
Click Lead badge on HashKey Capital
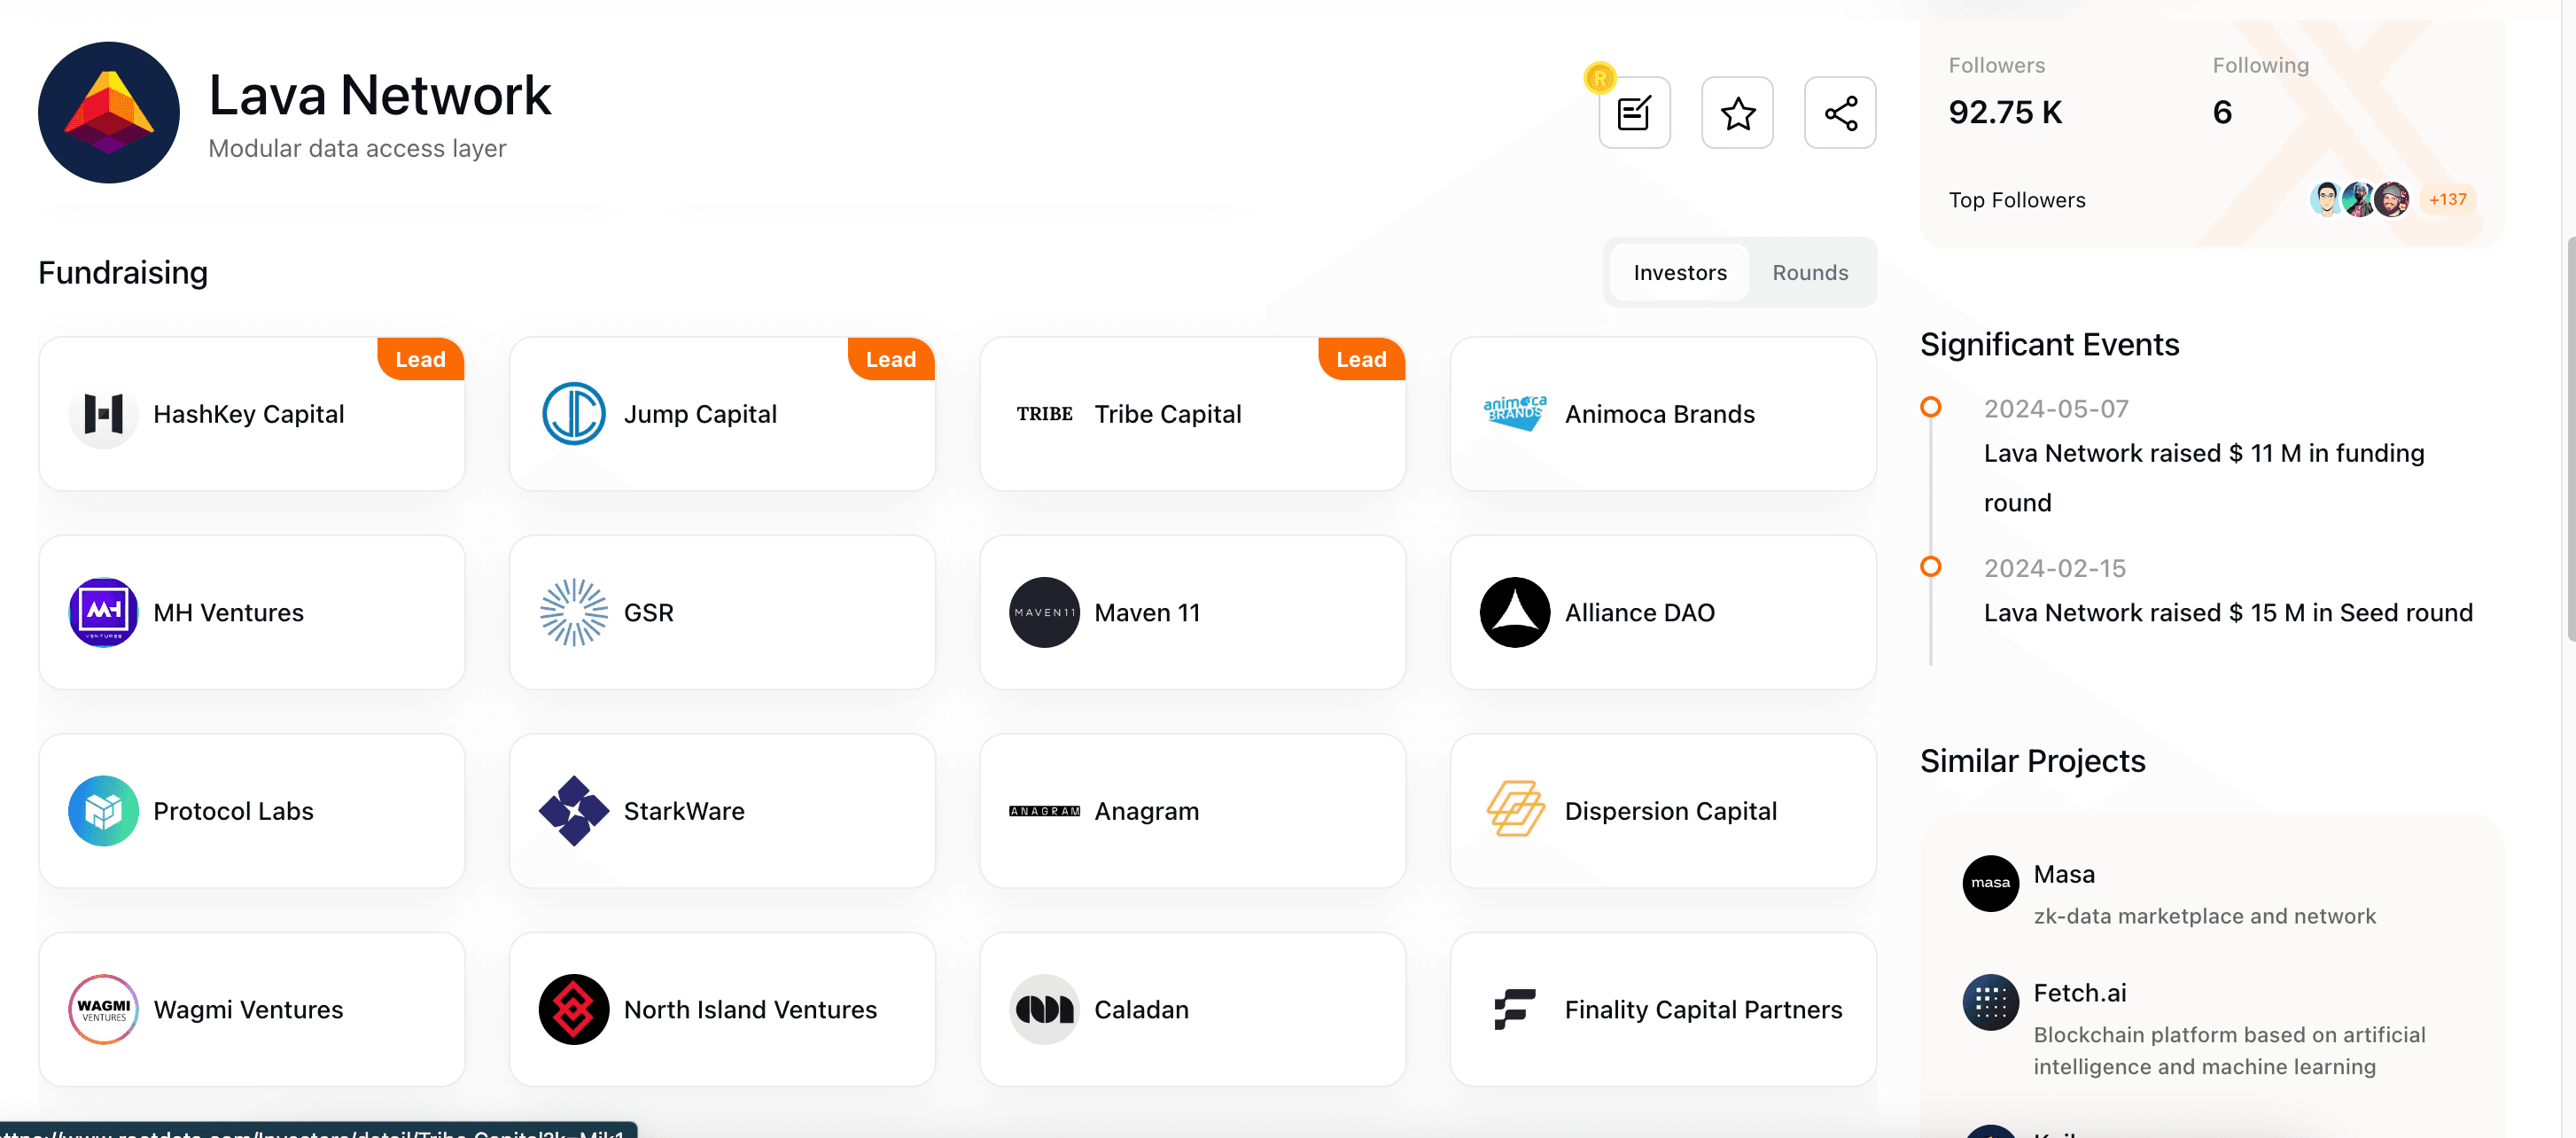point(421,359)
